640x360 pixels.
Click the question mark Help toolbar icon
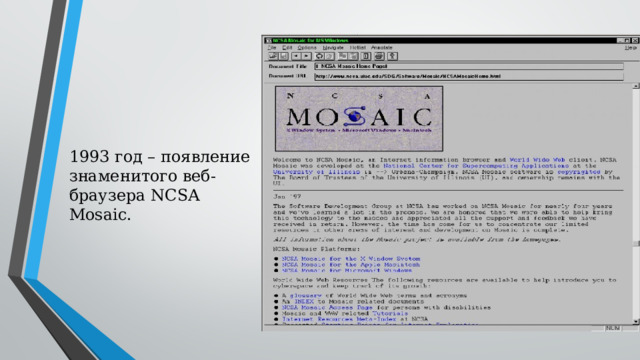[x=392, y=56]
